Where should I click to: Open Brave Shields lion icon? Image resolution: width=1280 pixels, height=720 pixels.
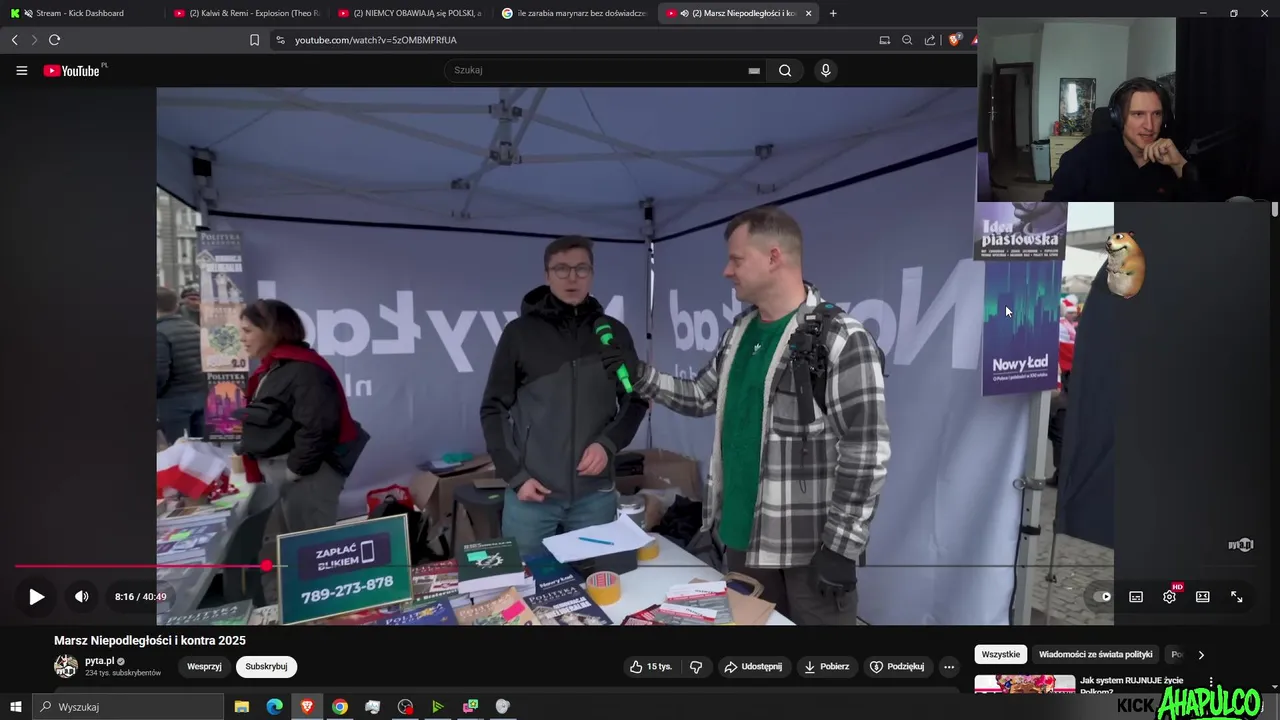coord(954,40)
